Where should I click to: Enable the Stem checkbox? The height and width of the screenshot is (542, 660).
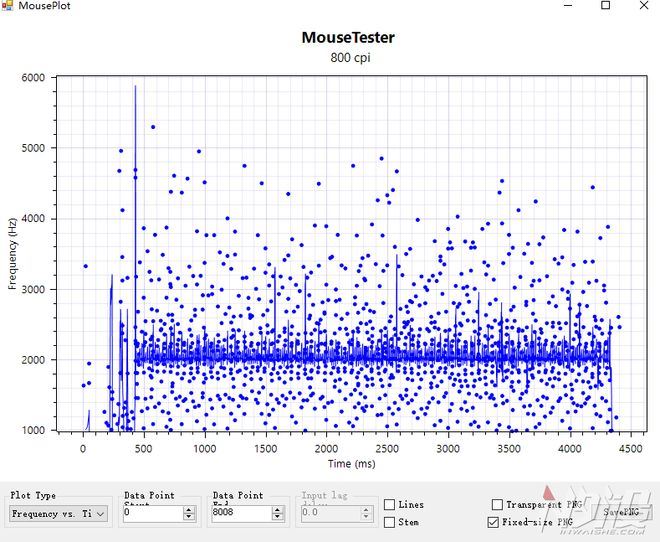pyautogui.click(x=390, y=522)
